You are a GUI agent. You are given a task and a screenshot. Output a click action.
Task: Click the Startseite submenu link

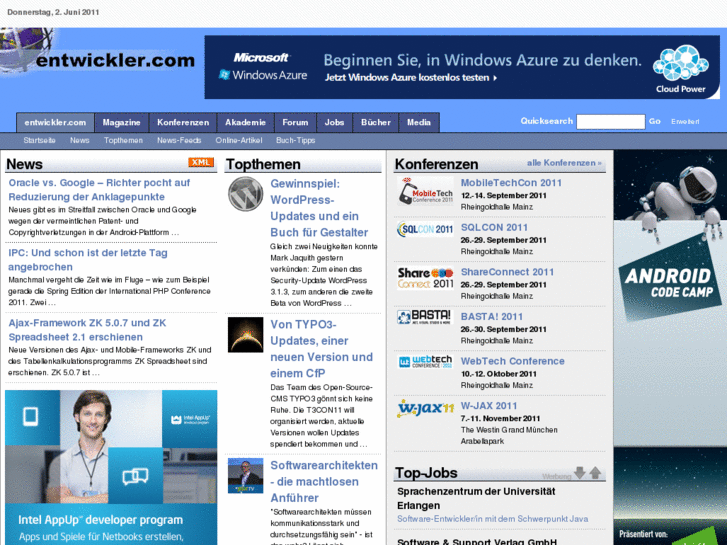coord(39,140)
